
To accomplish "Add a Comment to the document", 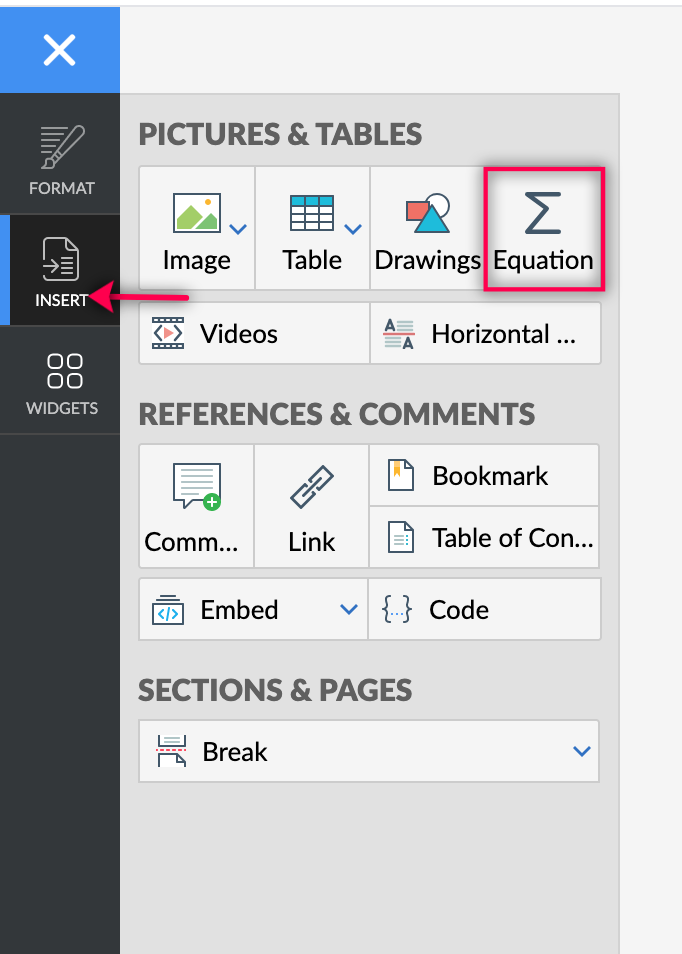I will click(x=196, y=507).
